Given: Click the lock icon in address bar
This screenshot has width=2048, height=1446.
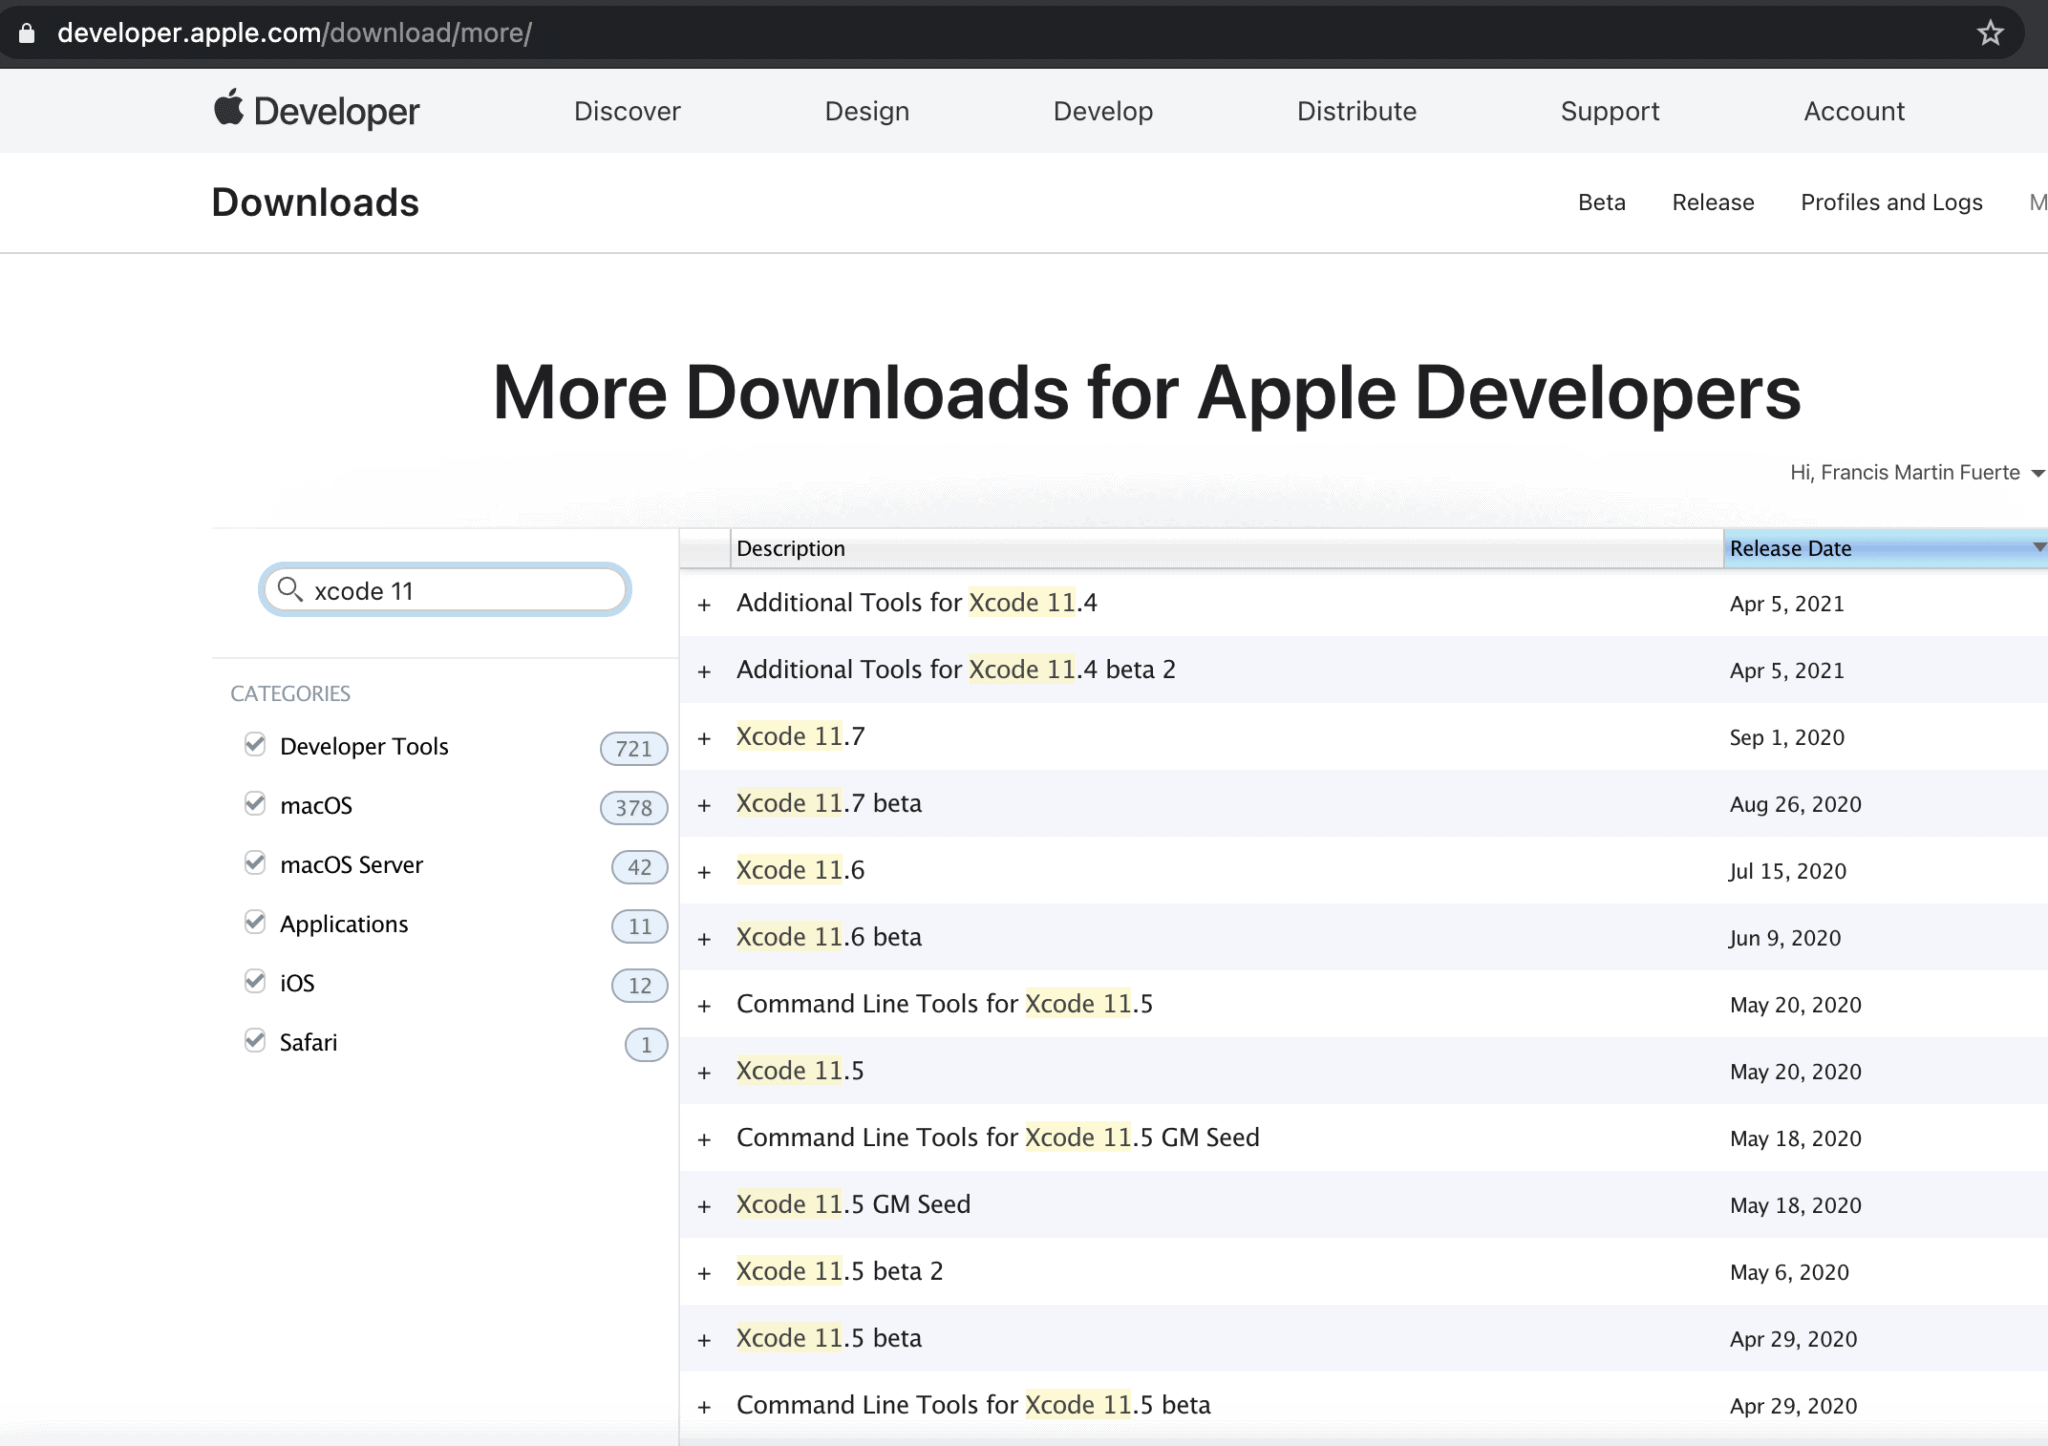Looking at the screenshot, I should point(27,33).
